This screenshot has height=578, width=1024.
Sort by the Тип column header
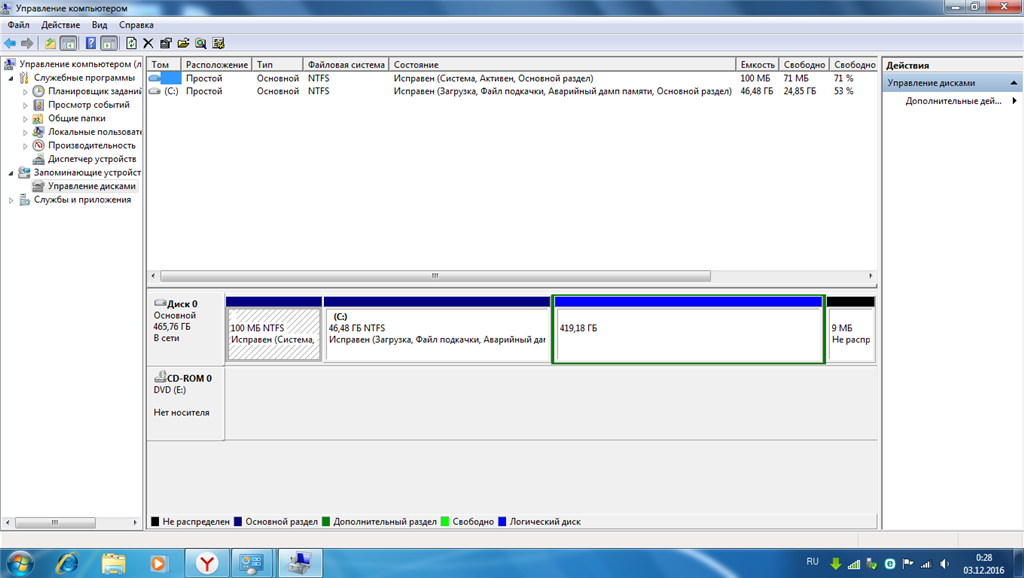[278, 65]
